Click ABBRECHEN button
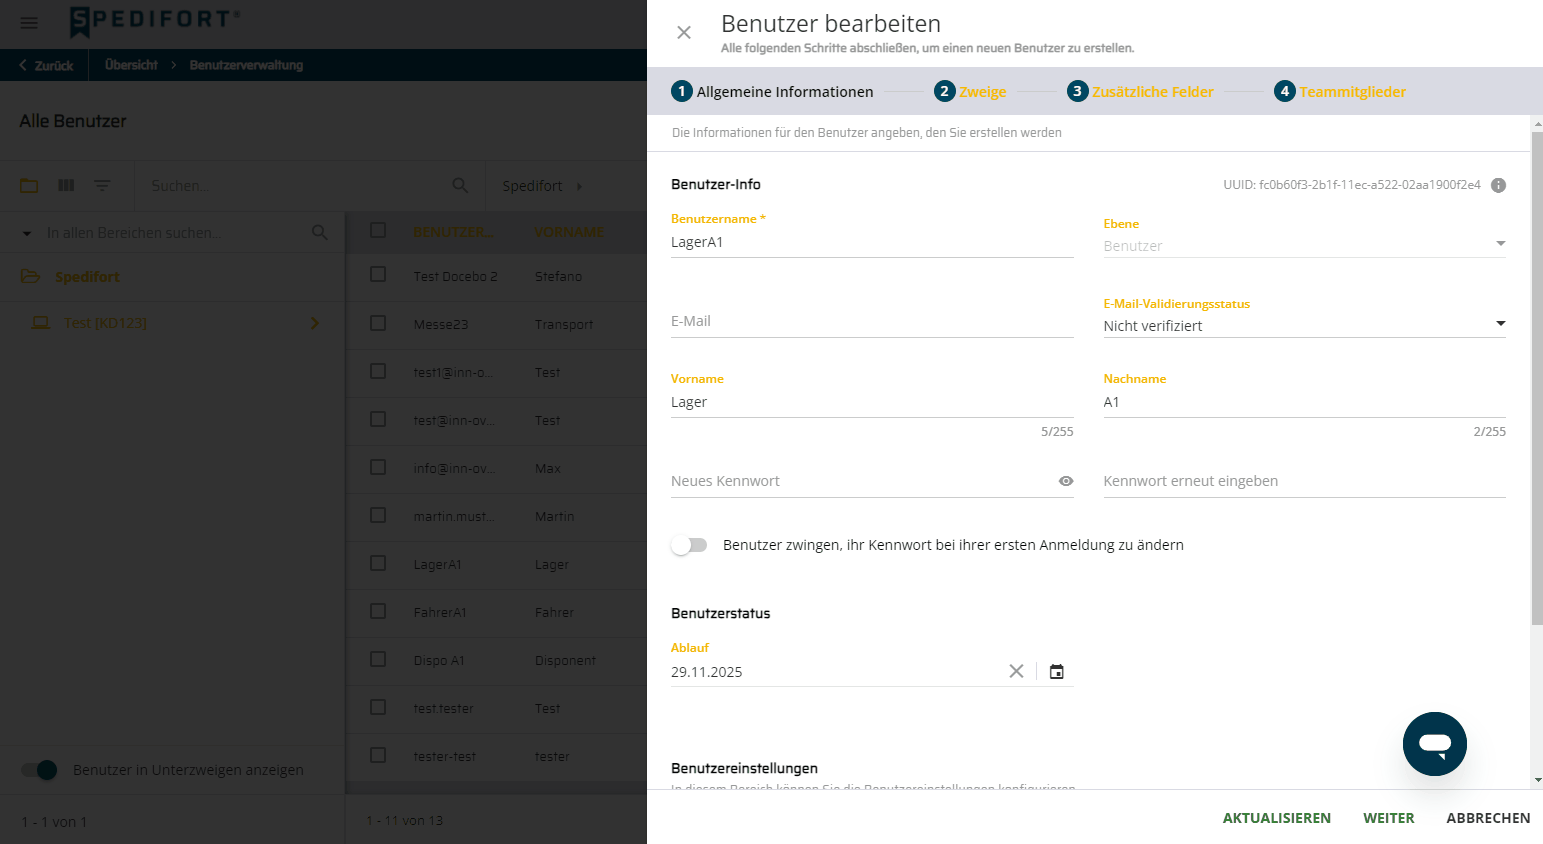The height and width of the screenshot is (844, 1543). (x=1488, y=818)
